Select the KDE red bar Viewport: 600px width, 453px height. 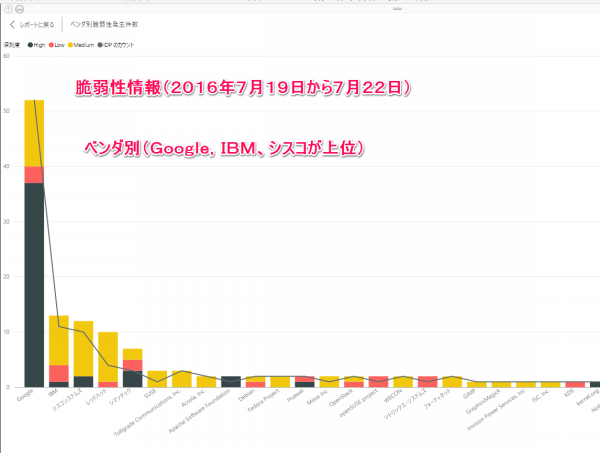click(x=575, y=385)
